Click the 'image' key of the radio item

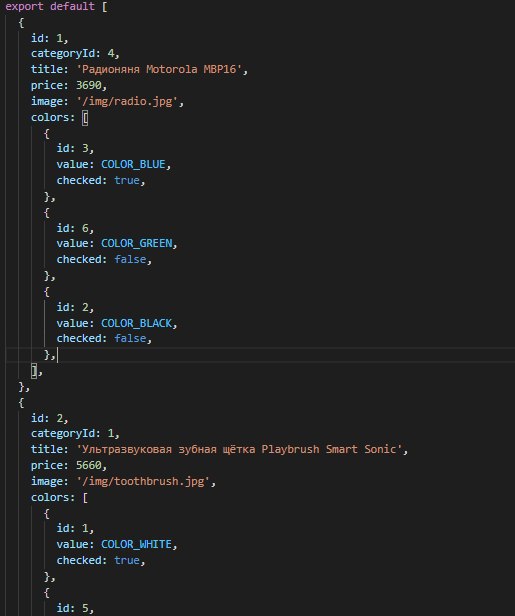[x=47, y=101]
